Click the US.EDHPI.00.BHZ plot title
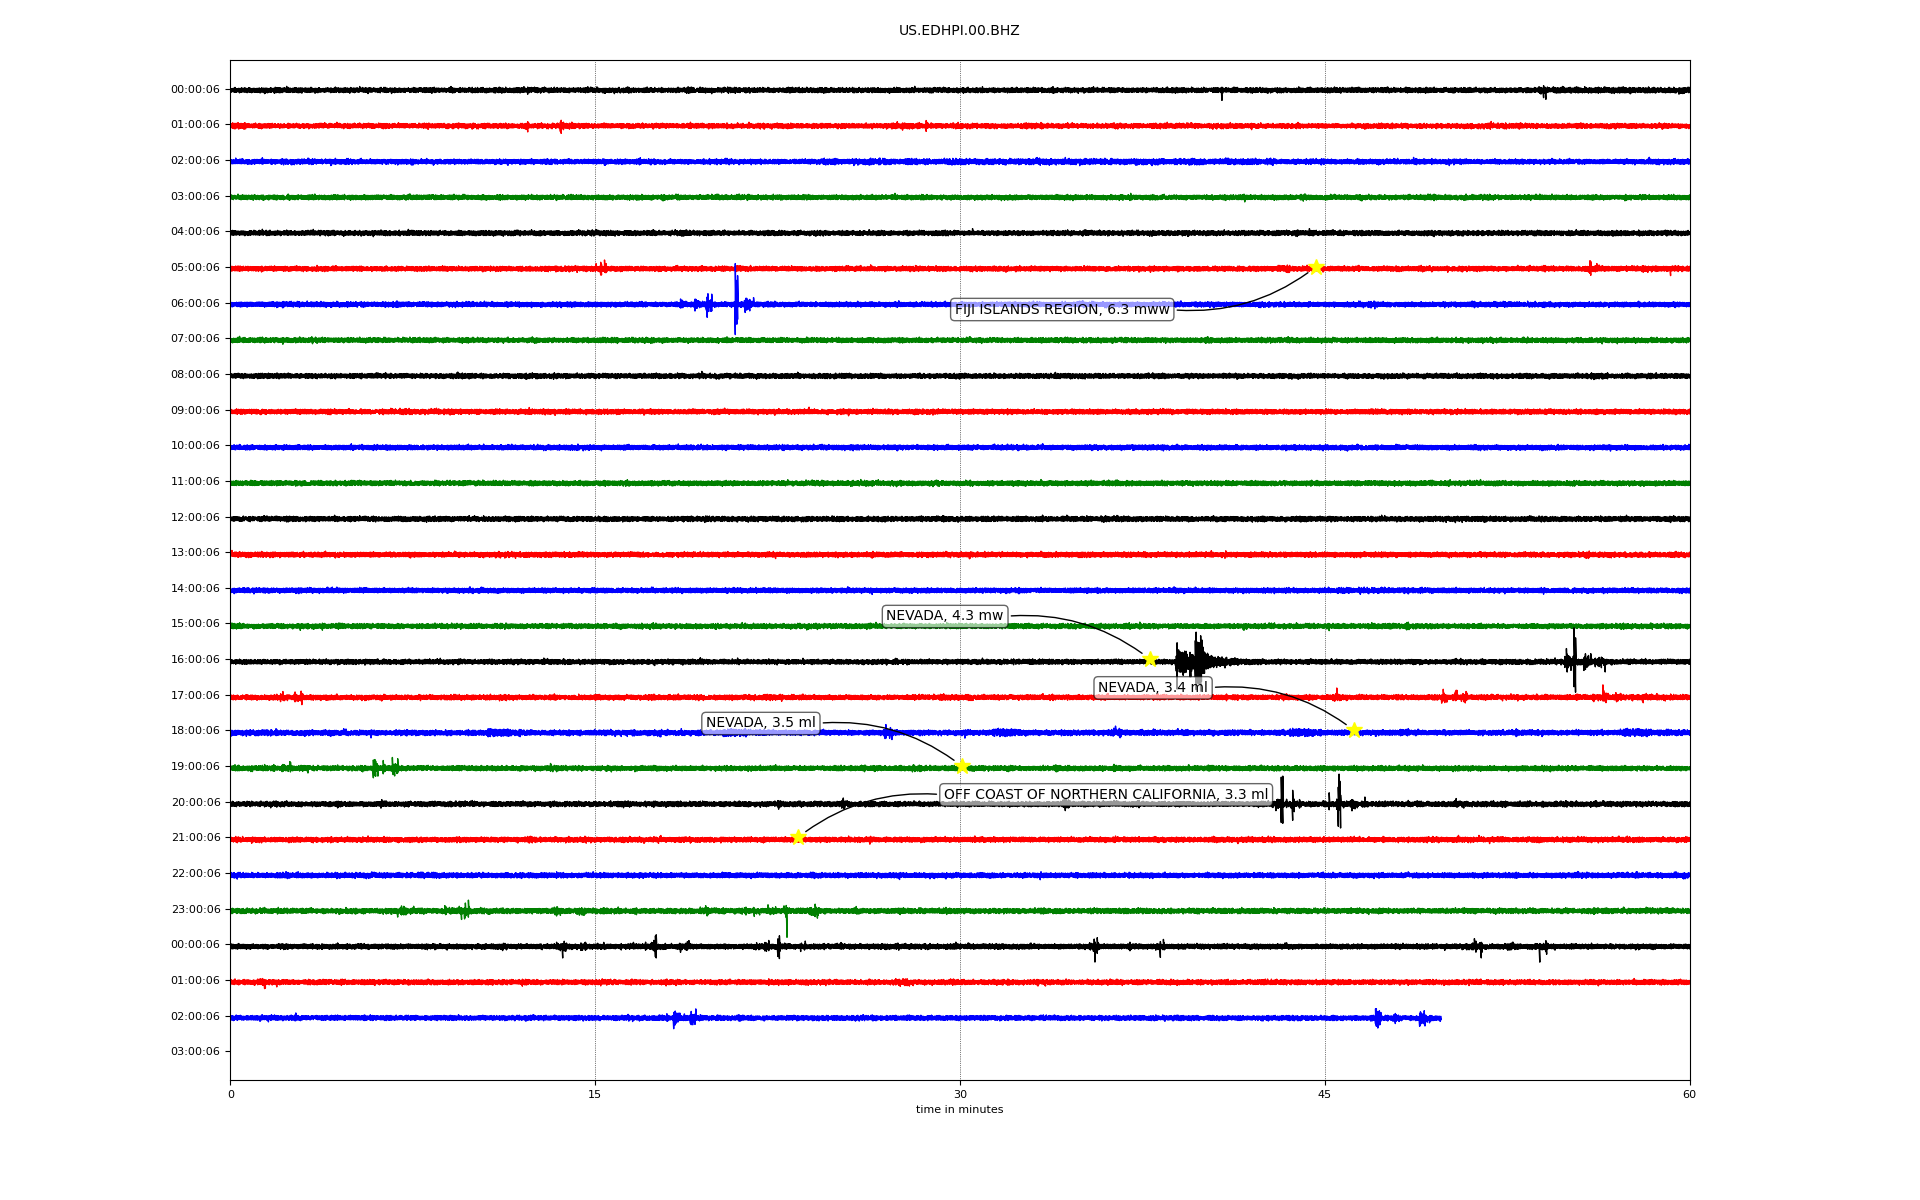1920x1200 pixels. (x=959, y=31)
